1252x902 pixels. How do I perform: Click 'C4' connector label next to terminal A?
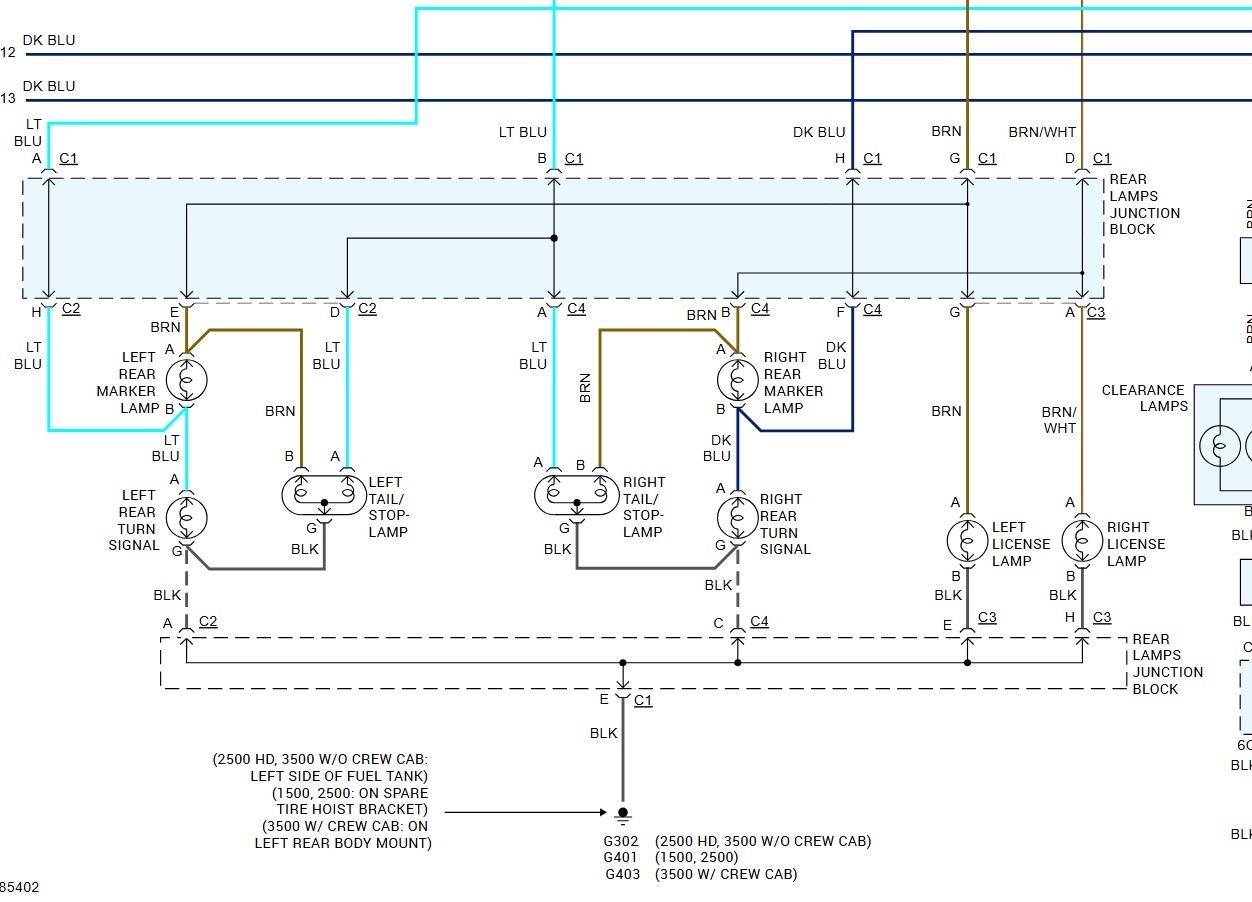[x=577, y=308]
